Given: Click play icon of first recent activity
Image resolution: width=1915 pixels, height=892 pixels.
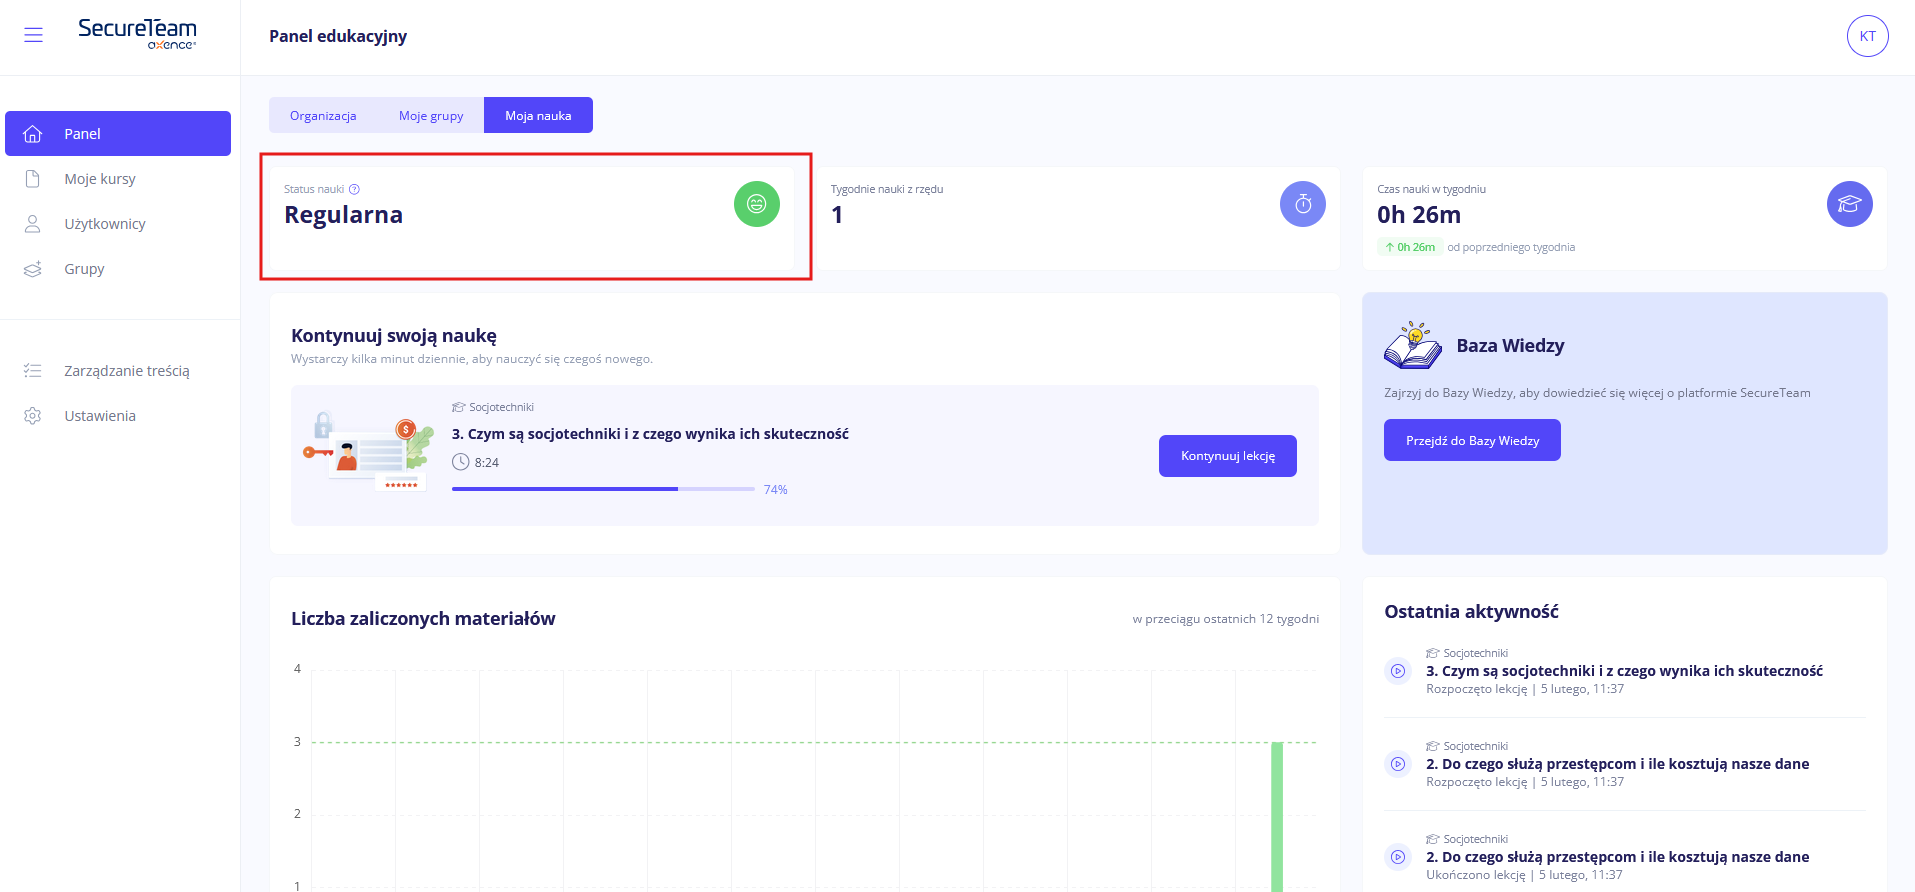Looking at the screenshot, I should tap(1398, 671).
